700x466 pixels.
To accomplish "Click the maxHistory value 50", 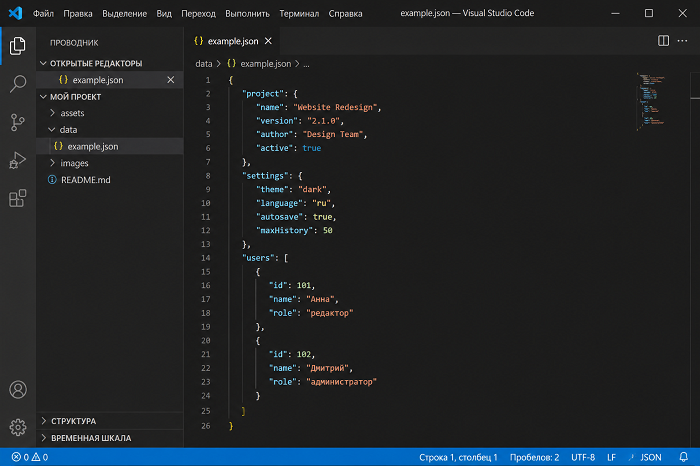I will (x=328, y=230).
